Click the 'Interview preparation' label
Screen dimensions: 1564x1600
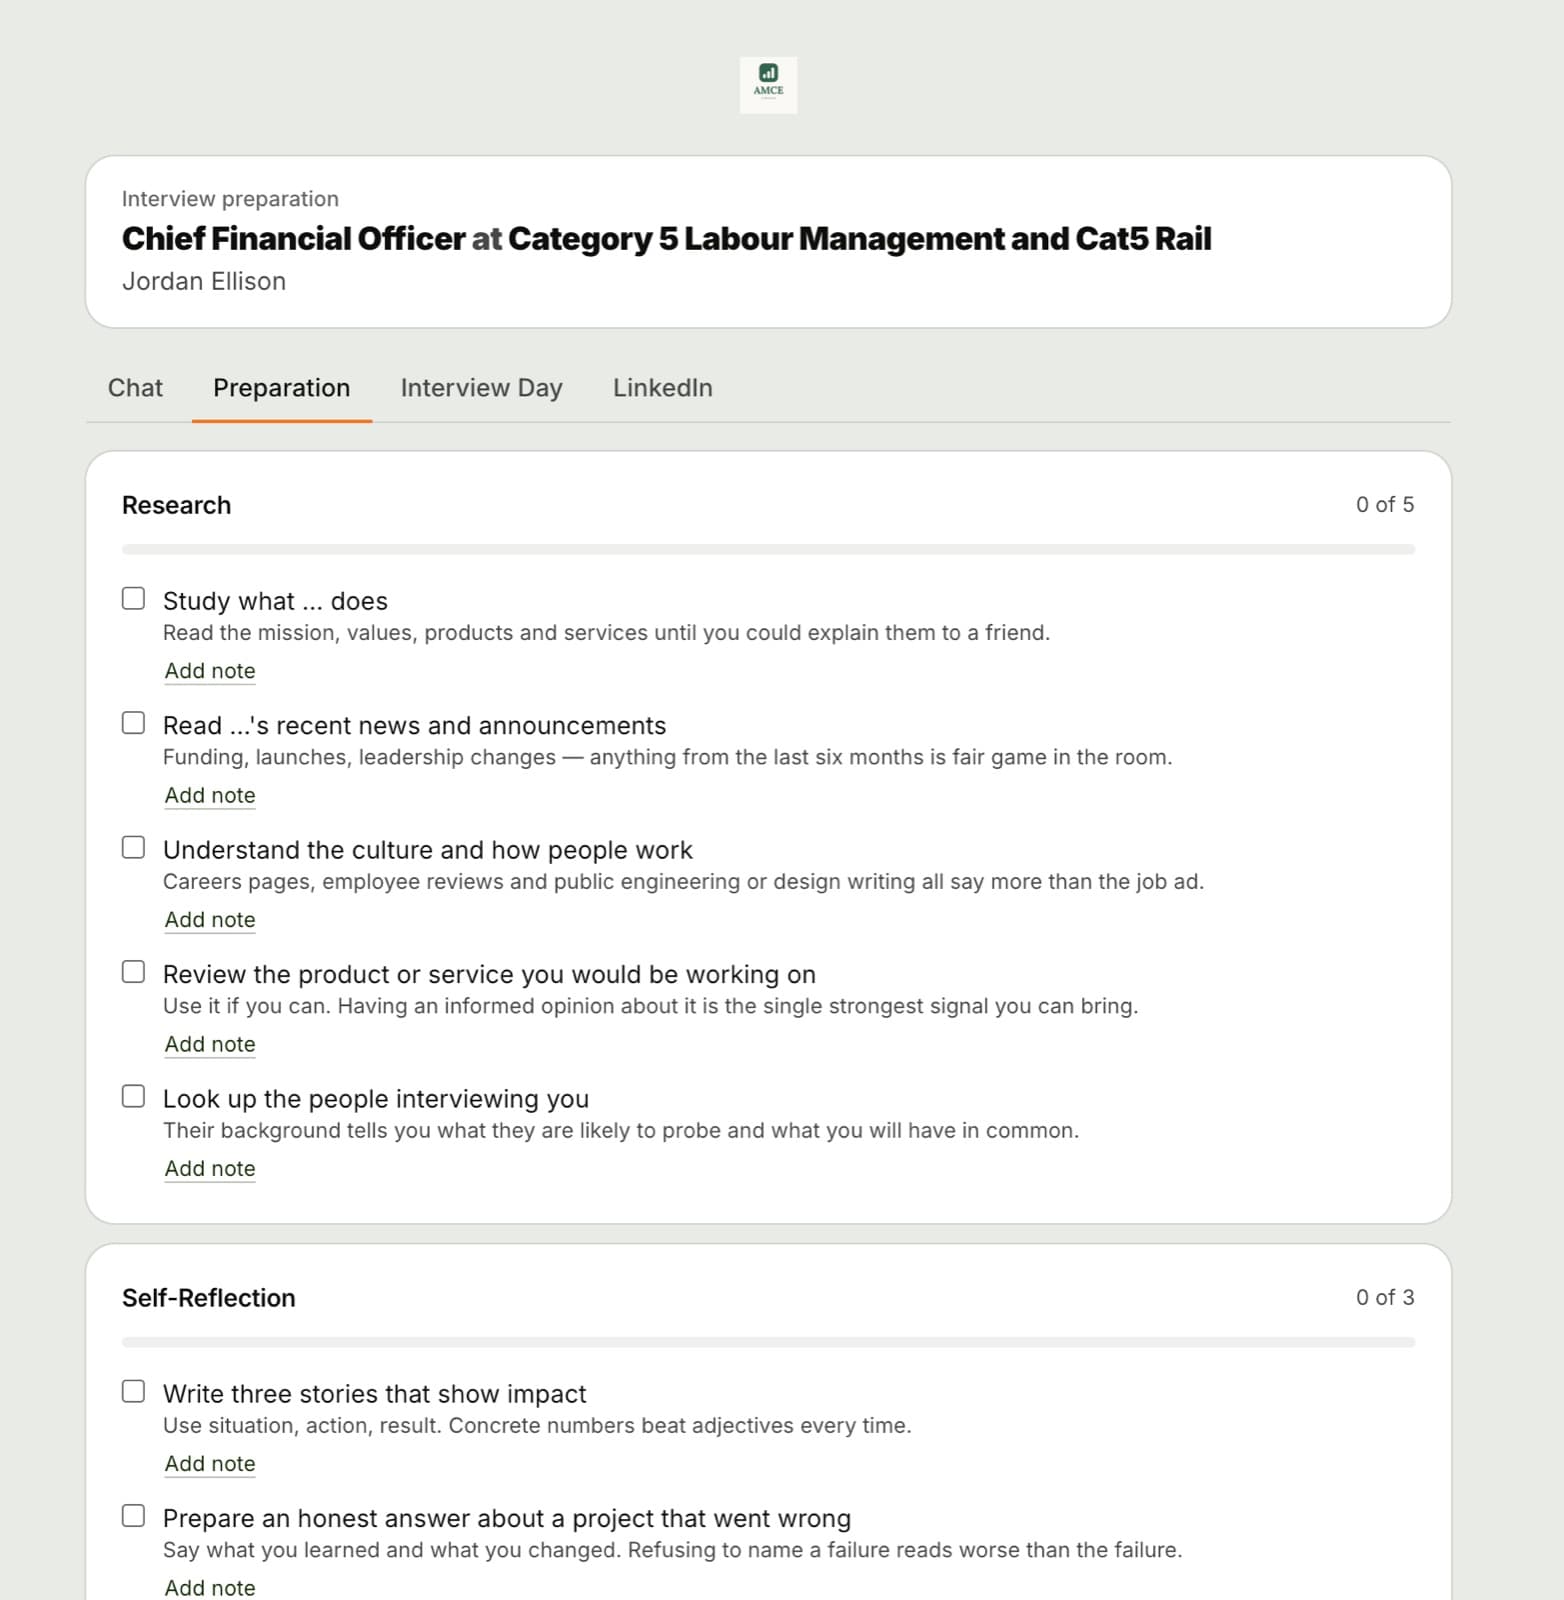(x=230, y=199)
